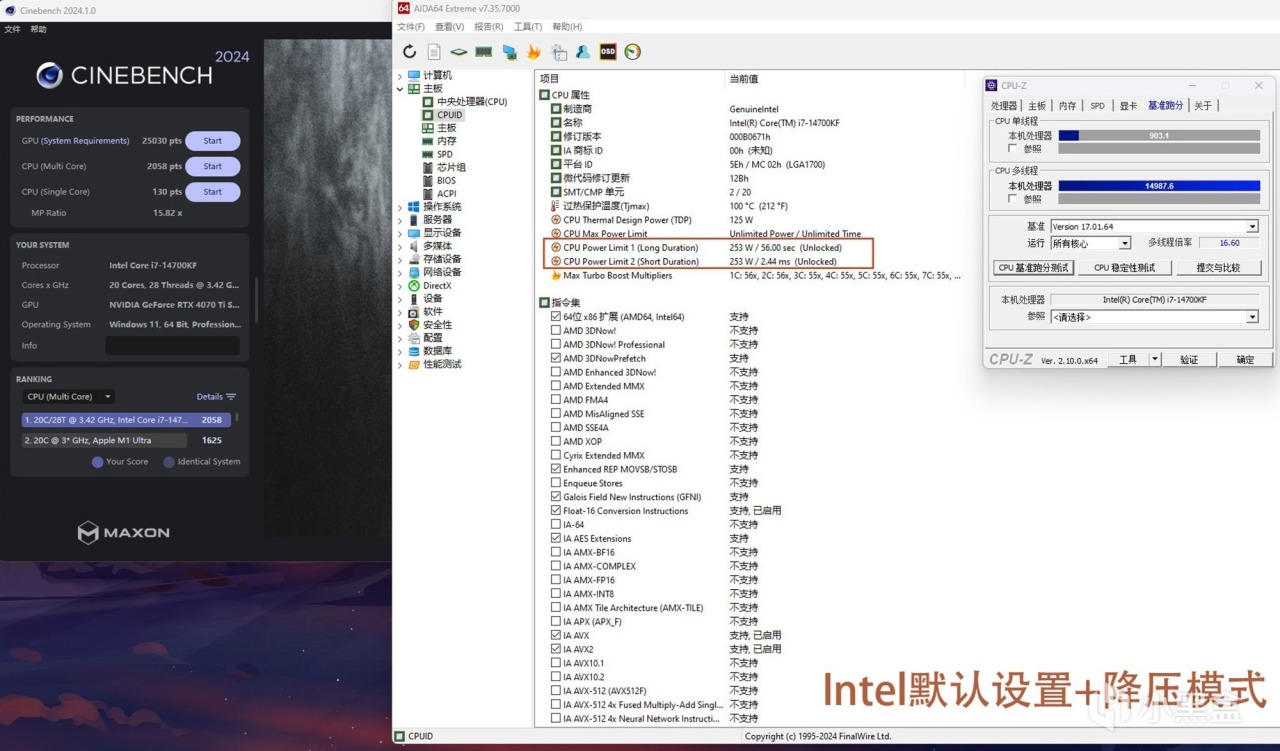Start the GPU test in Cinebench
Screen dimensions: 1280x751
tap(213, 141)
